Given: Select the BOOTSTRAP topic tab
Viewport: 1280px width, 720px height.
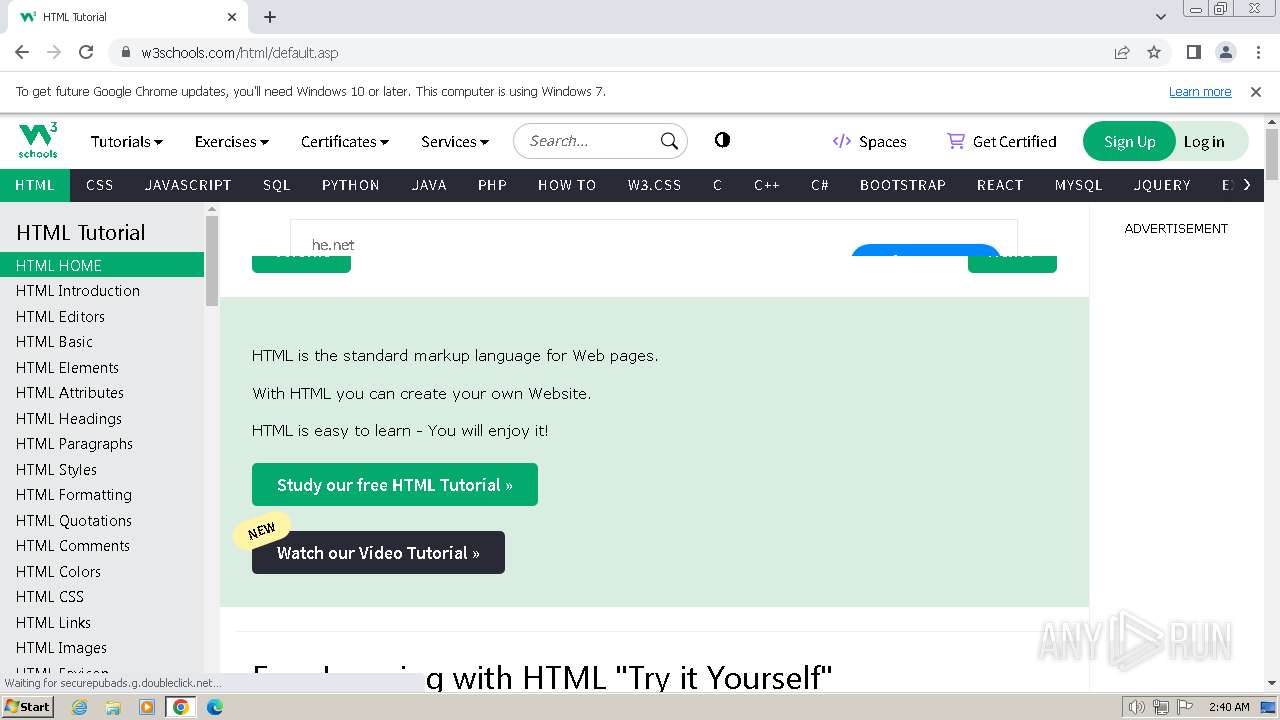Looking at the screenshot, I should [903, 185].
